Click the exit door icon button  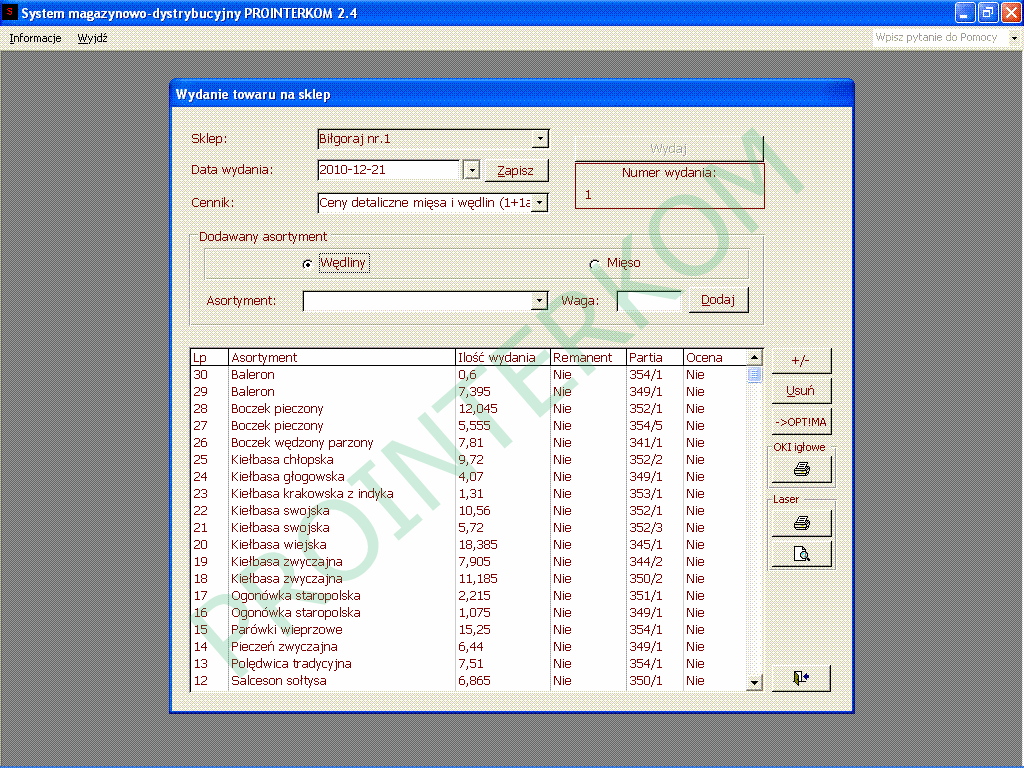click(801, 678)
